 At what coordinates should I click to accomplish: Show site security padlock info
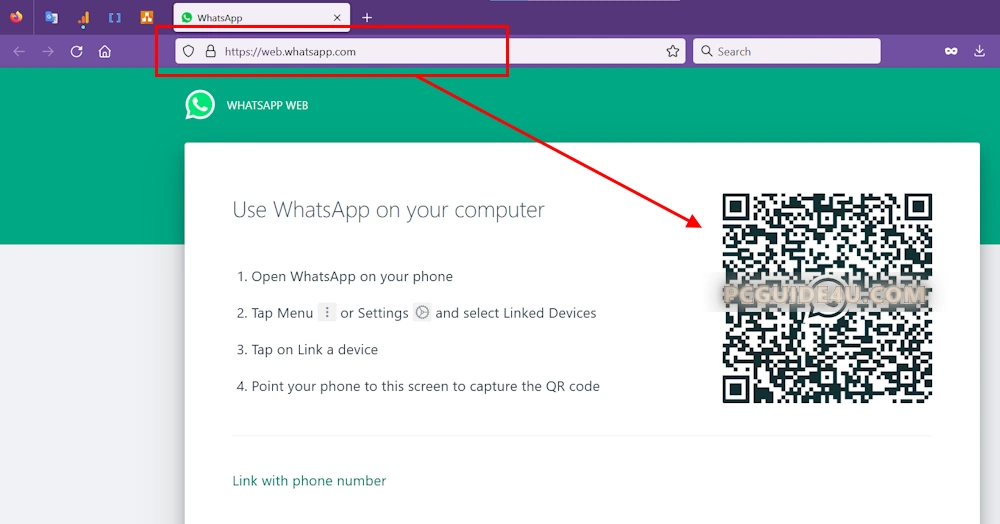[x=210, y=52]
